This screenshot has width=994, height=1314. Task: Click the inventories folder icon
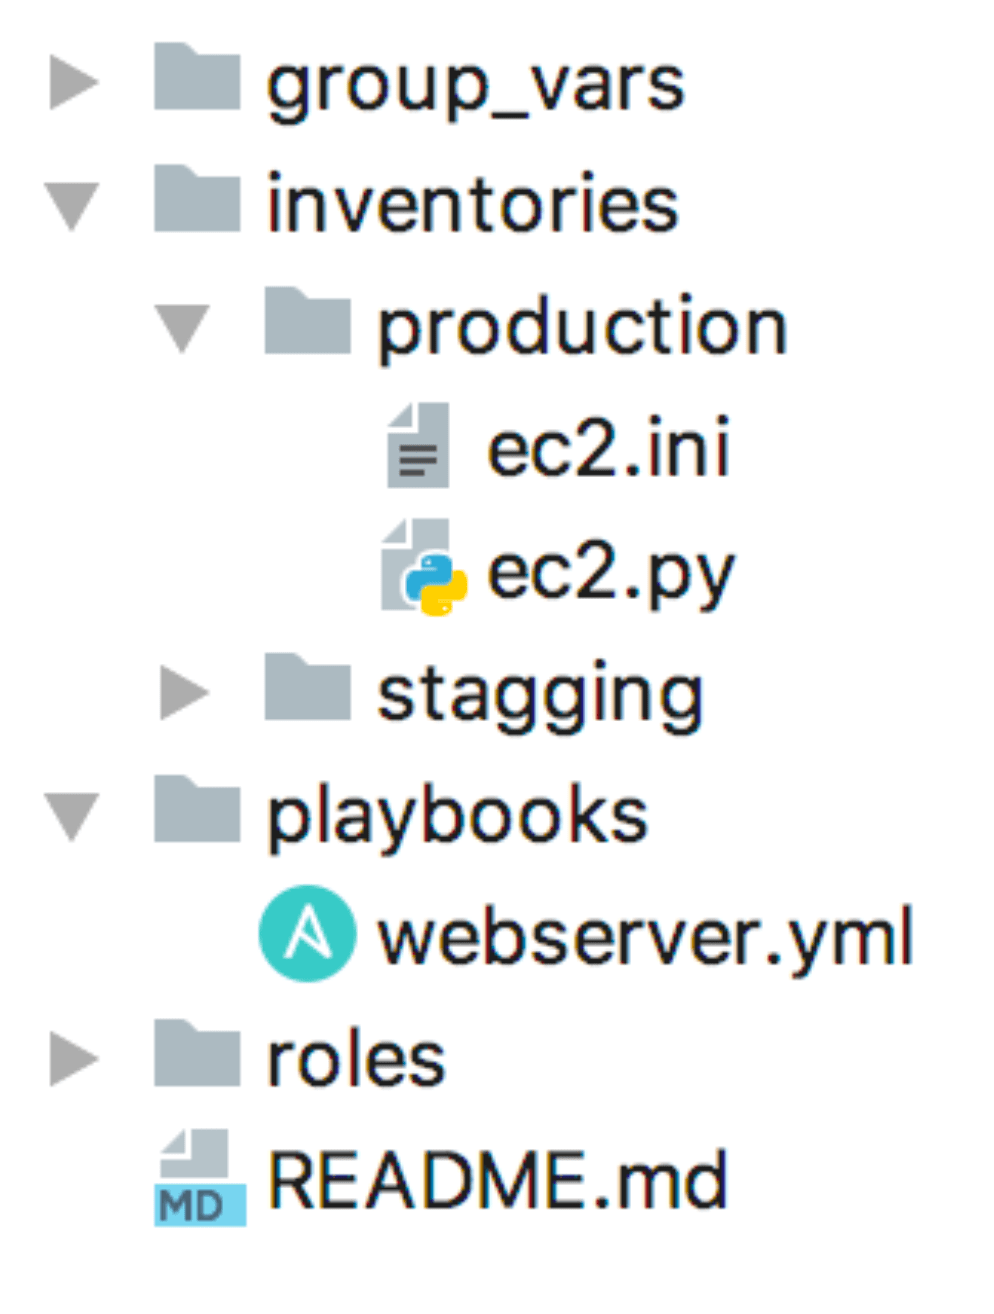tap(197, 201)
